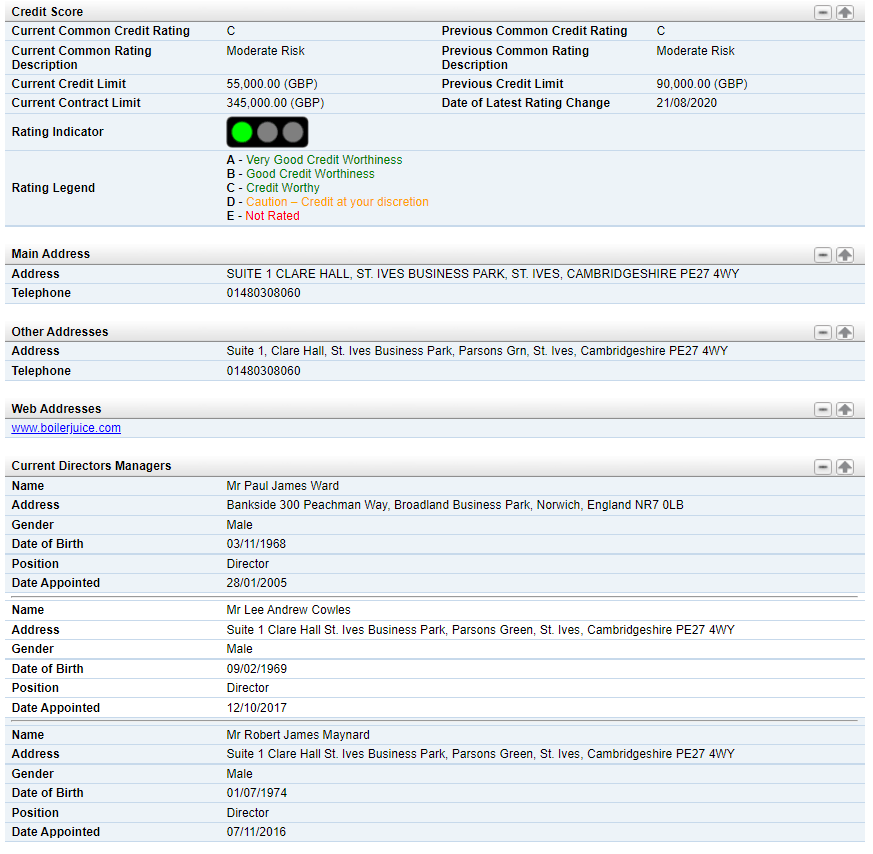Screen dimensions: 873x854
Task: Click up arrow icon in Current Directors Managers header
Action: (845, 467)
